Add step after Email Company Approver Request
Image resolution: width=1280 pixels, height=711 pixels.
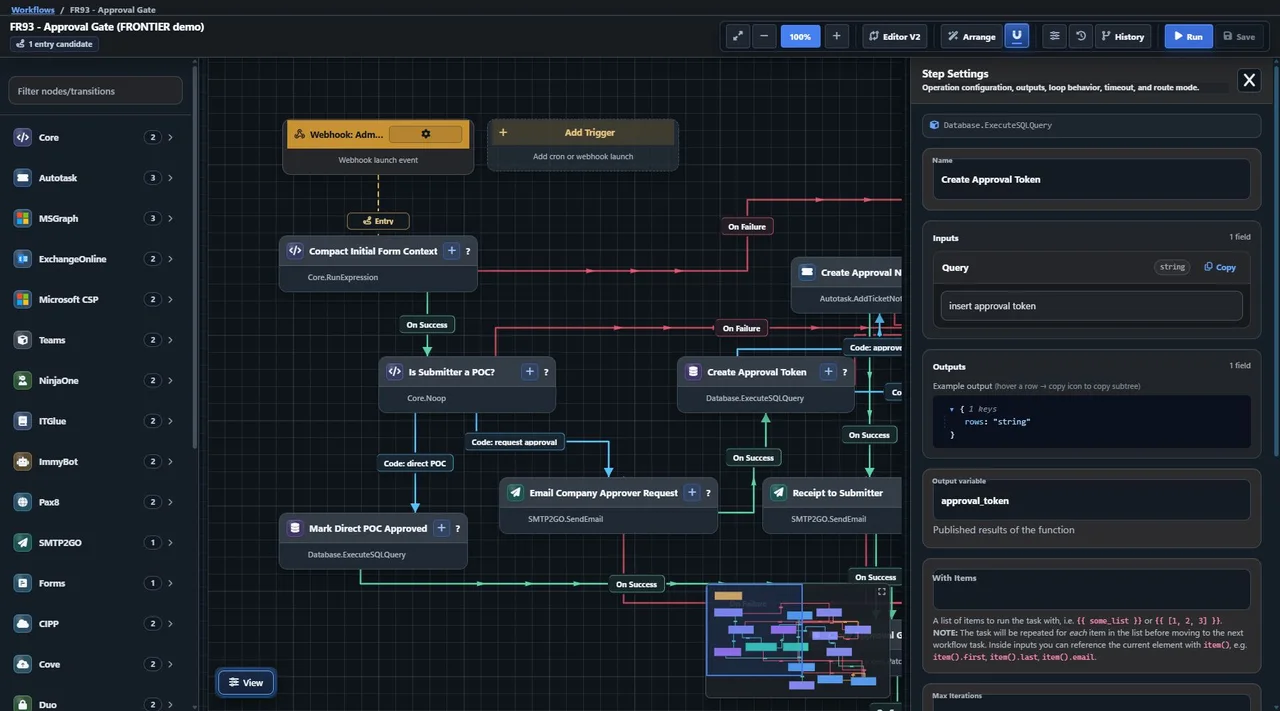691,492
